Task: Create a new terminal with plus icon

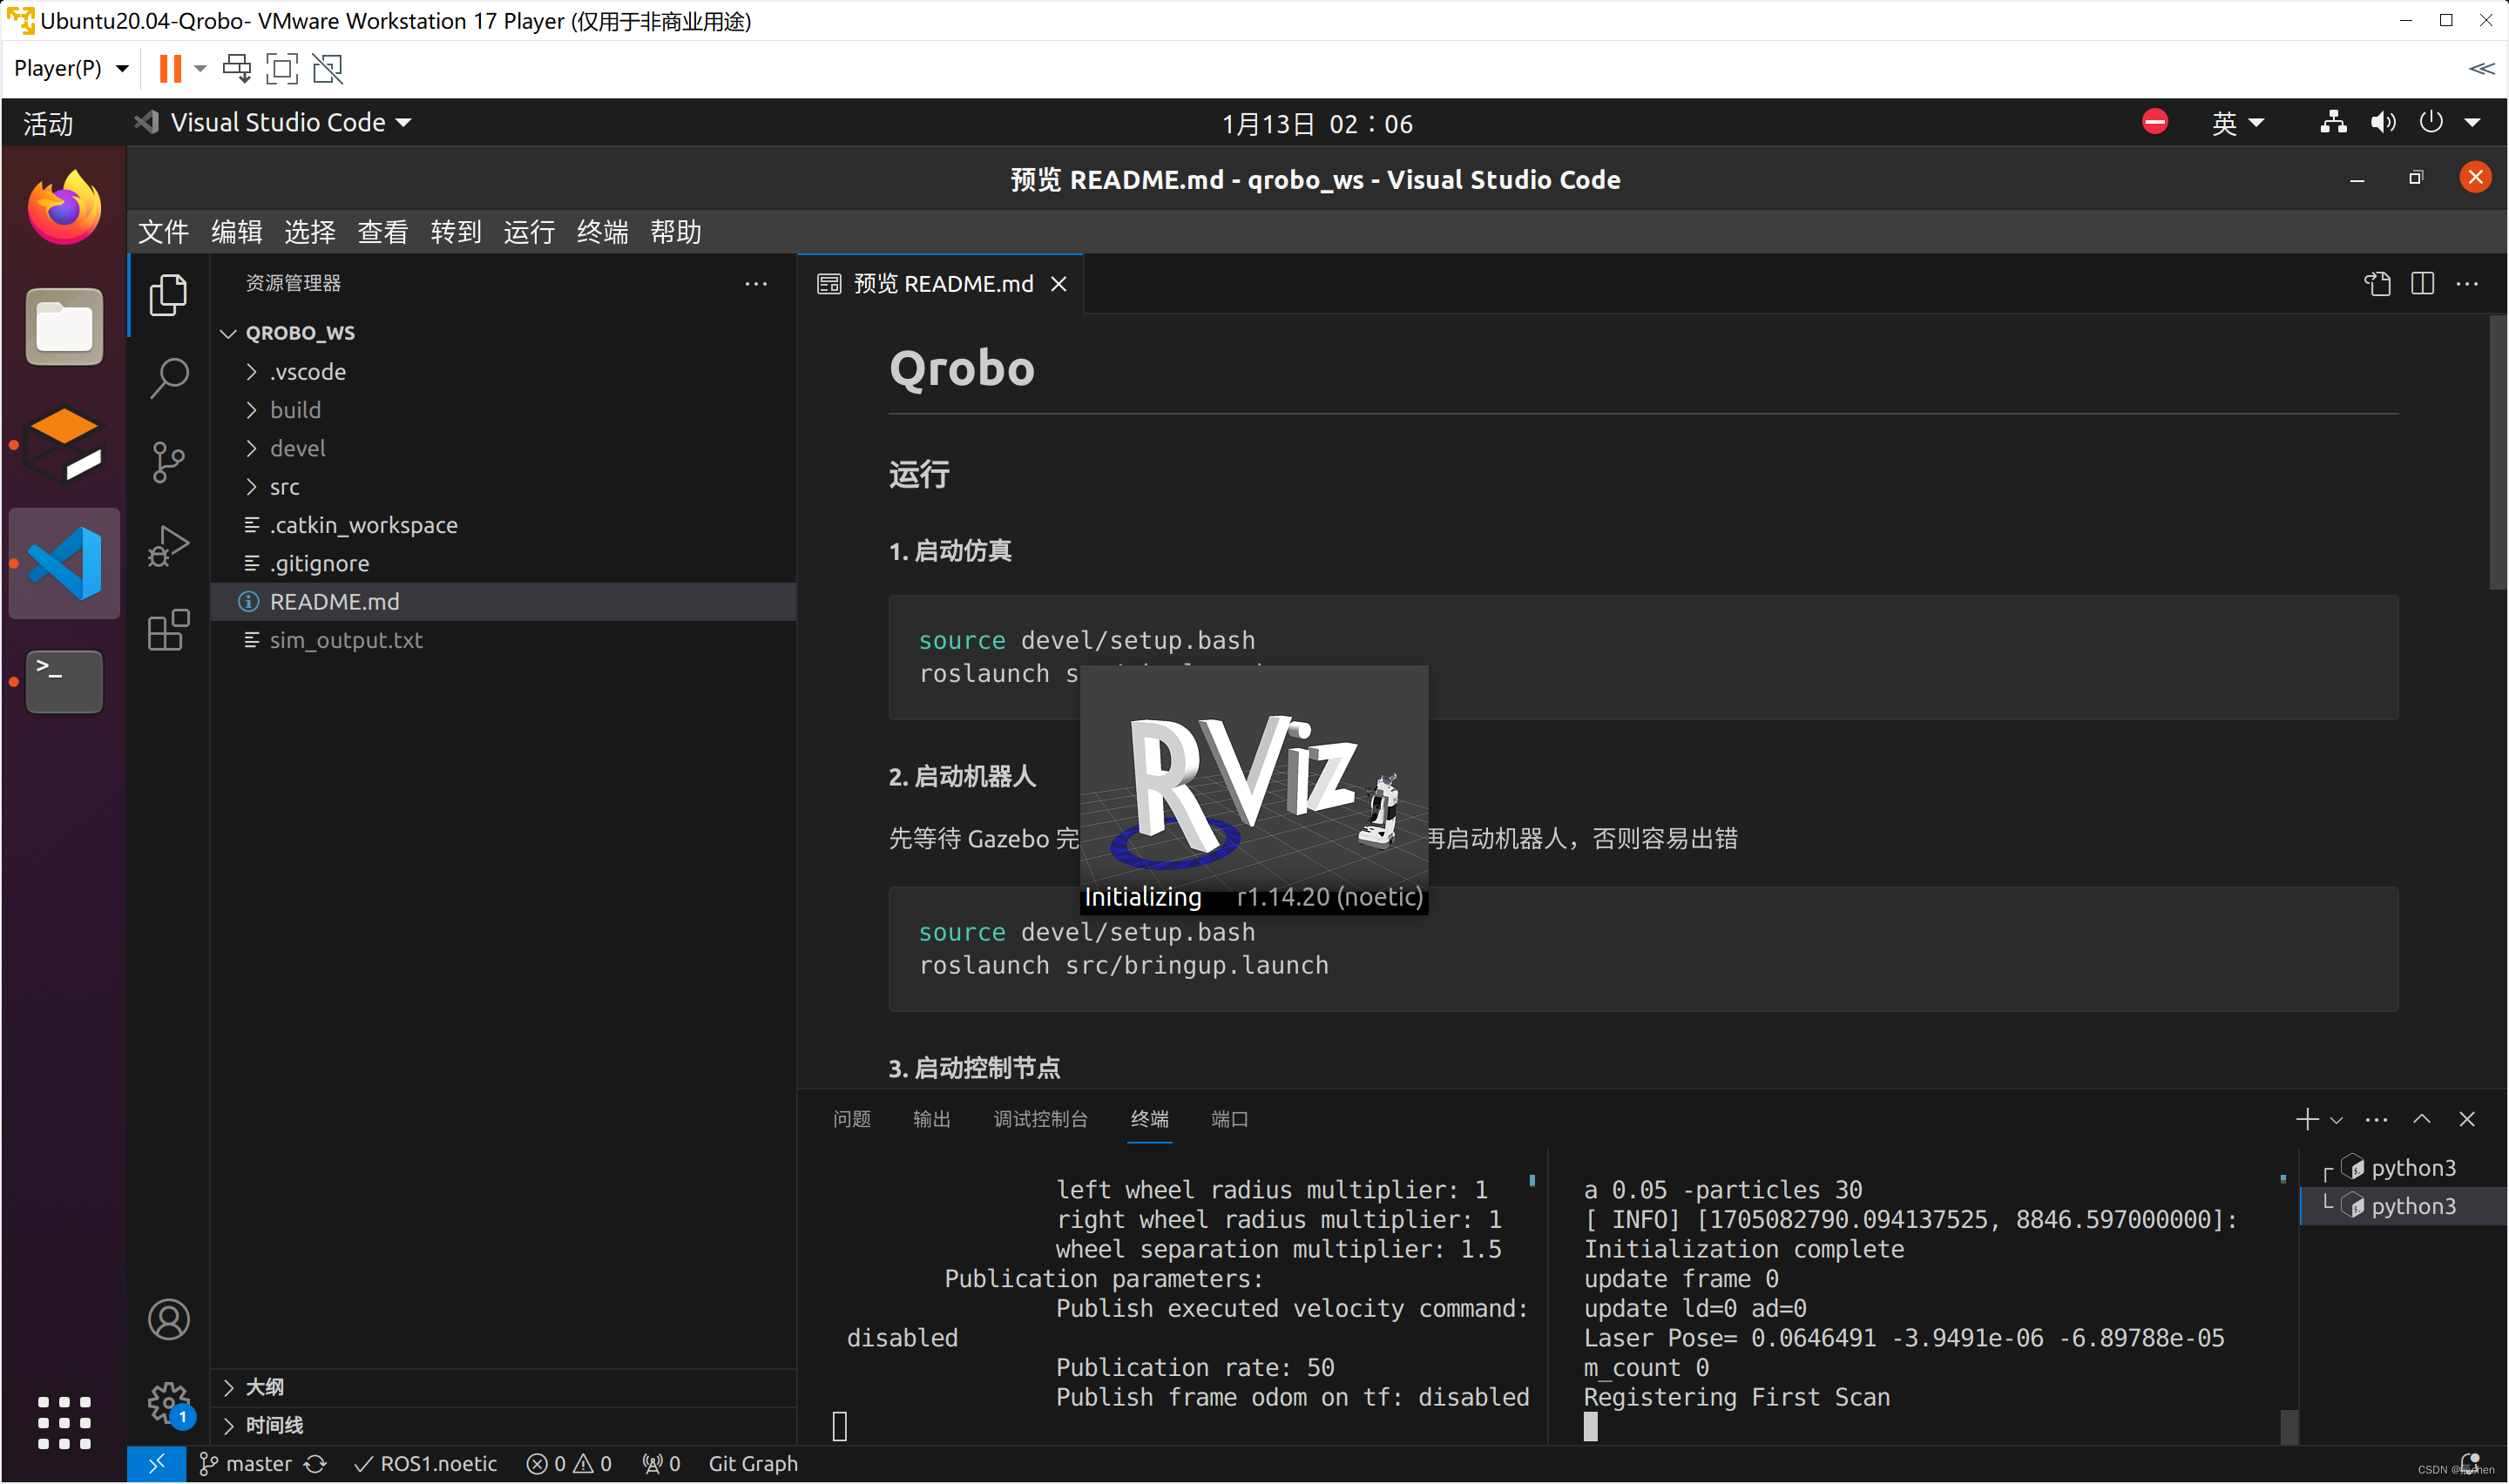Action: tap(2306, 1119)
